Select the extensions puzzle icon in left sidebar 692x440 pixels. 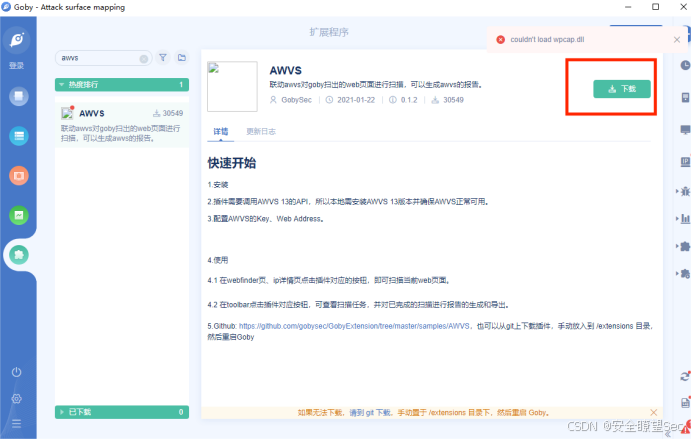(x=19, y=255)
